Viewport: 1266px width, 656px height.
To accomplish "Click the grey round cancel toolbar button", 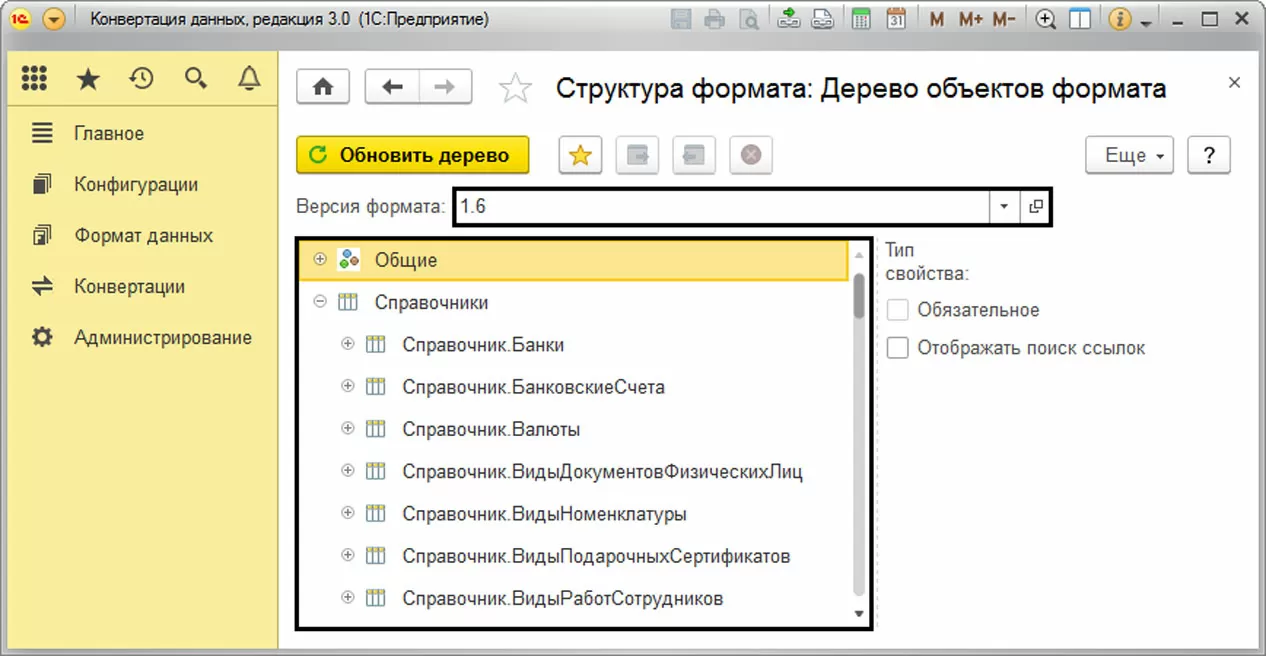I will coord(751,155).
